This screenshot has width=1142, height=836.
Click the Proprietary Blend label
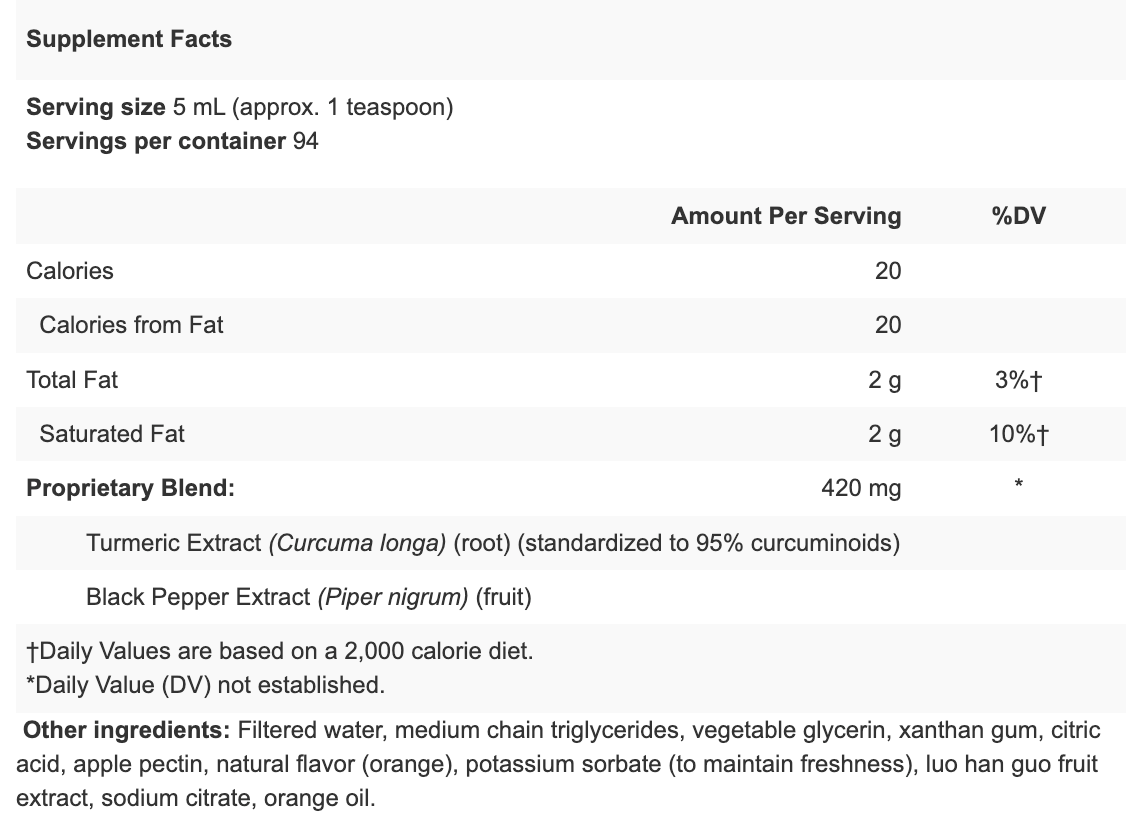130,489
